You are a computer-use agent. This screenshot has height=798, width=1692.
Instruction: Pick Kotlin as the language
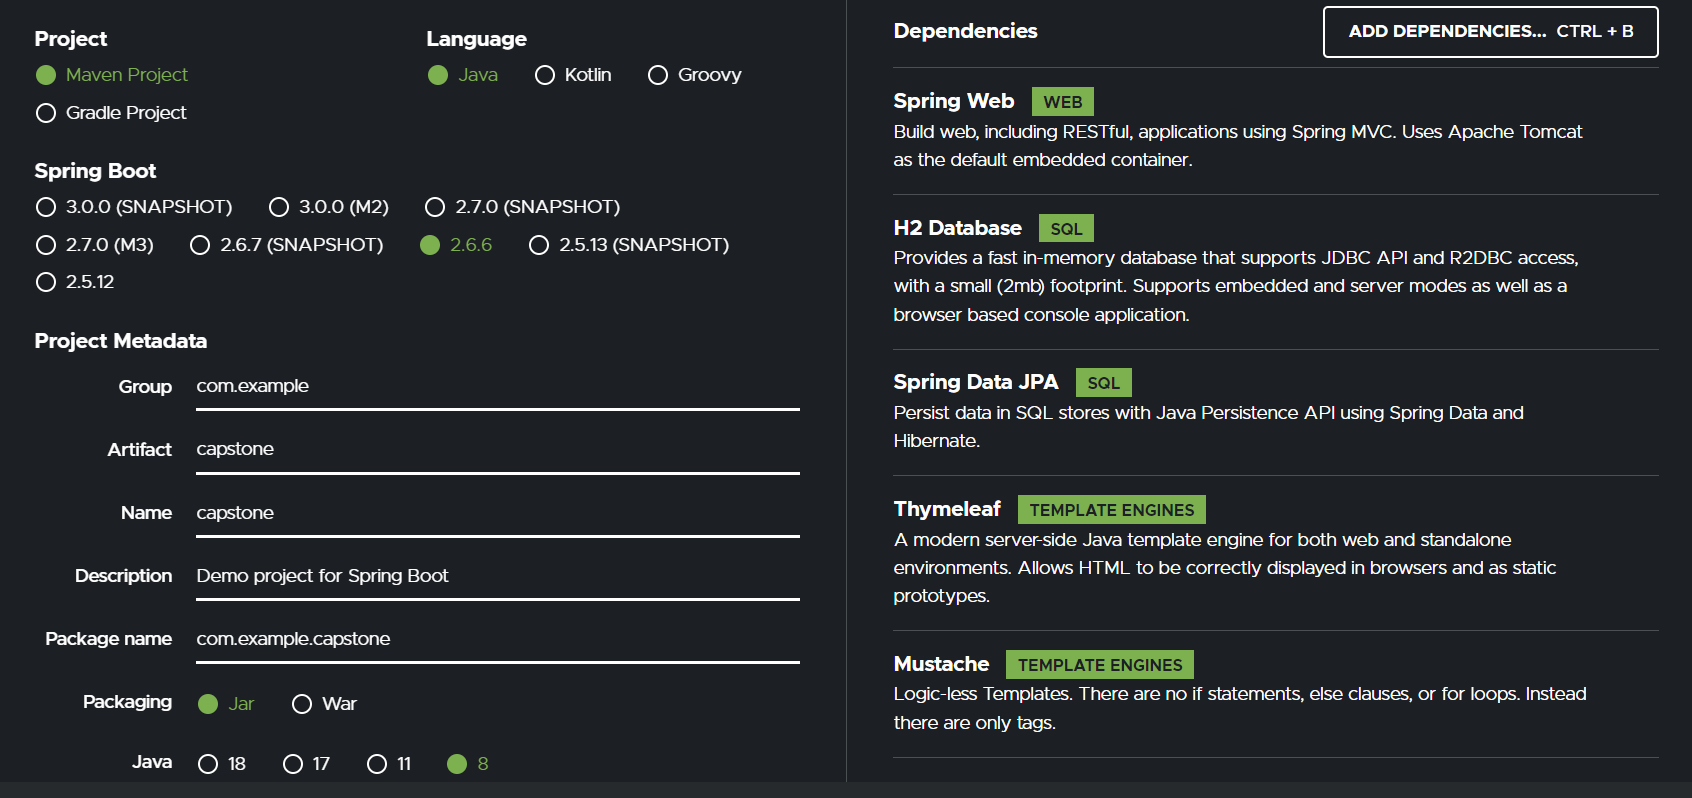tap(573, 75)
